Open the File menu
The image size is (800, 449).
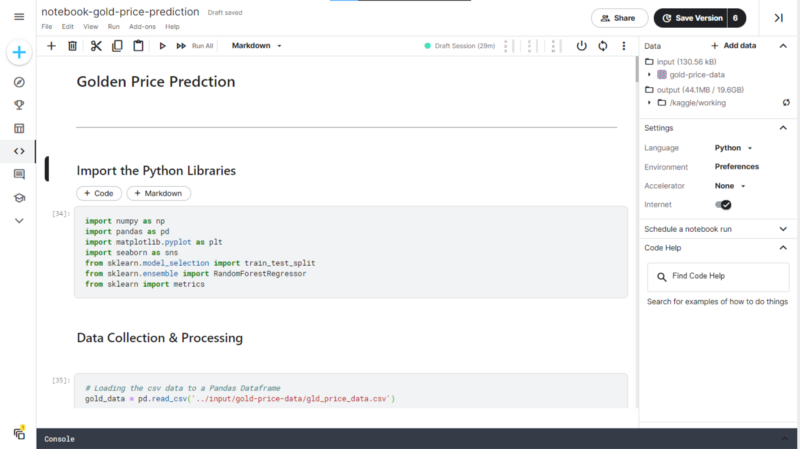pos(47,27)
